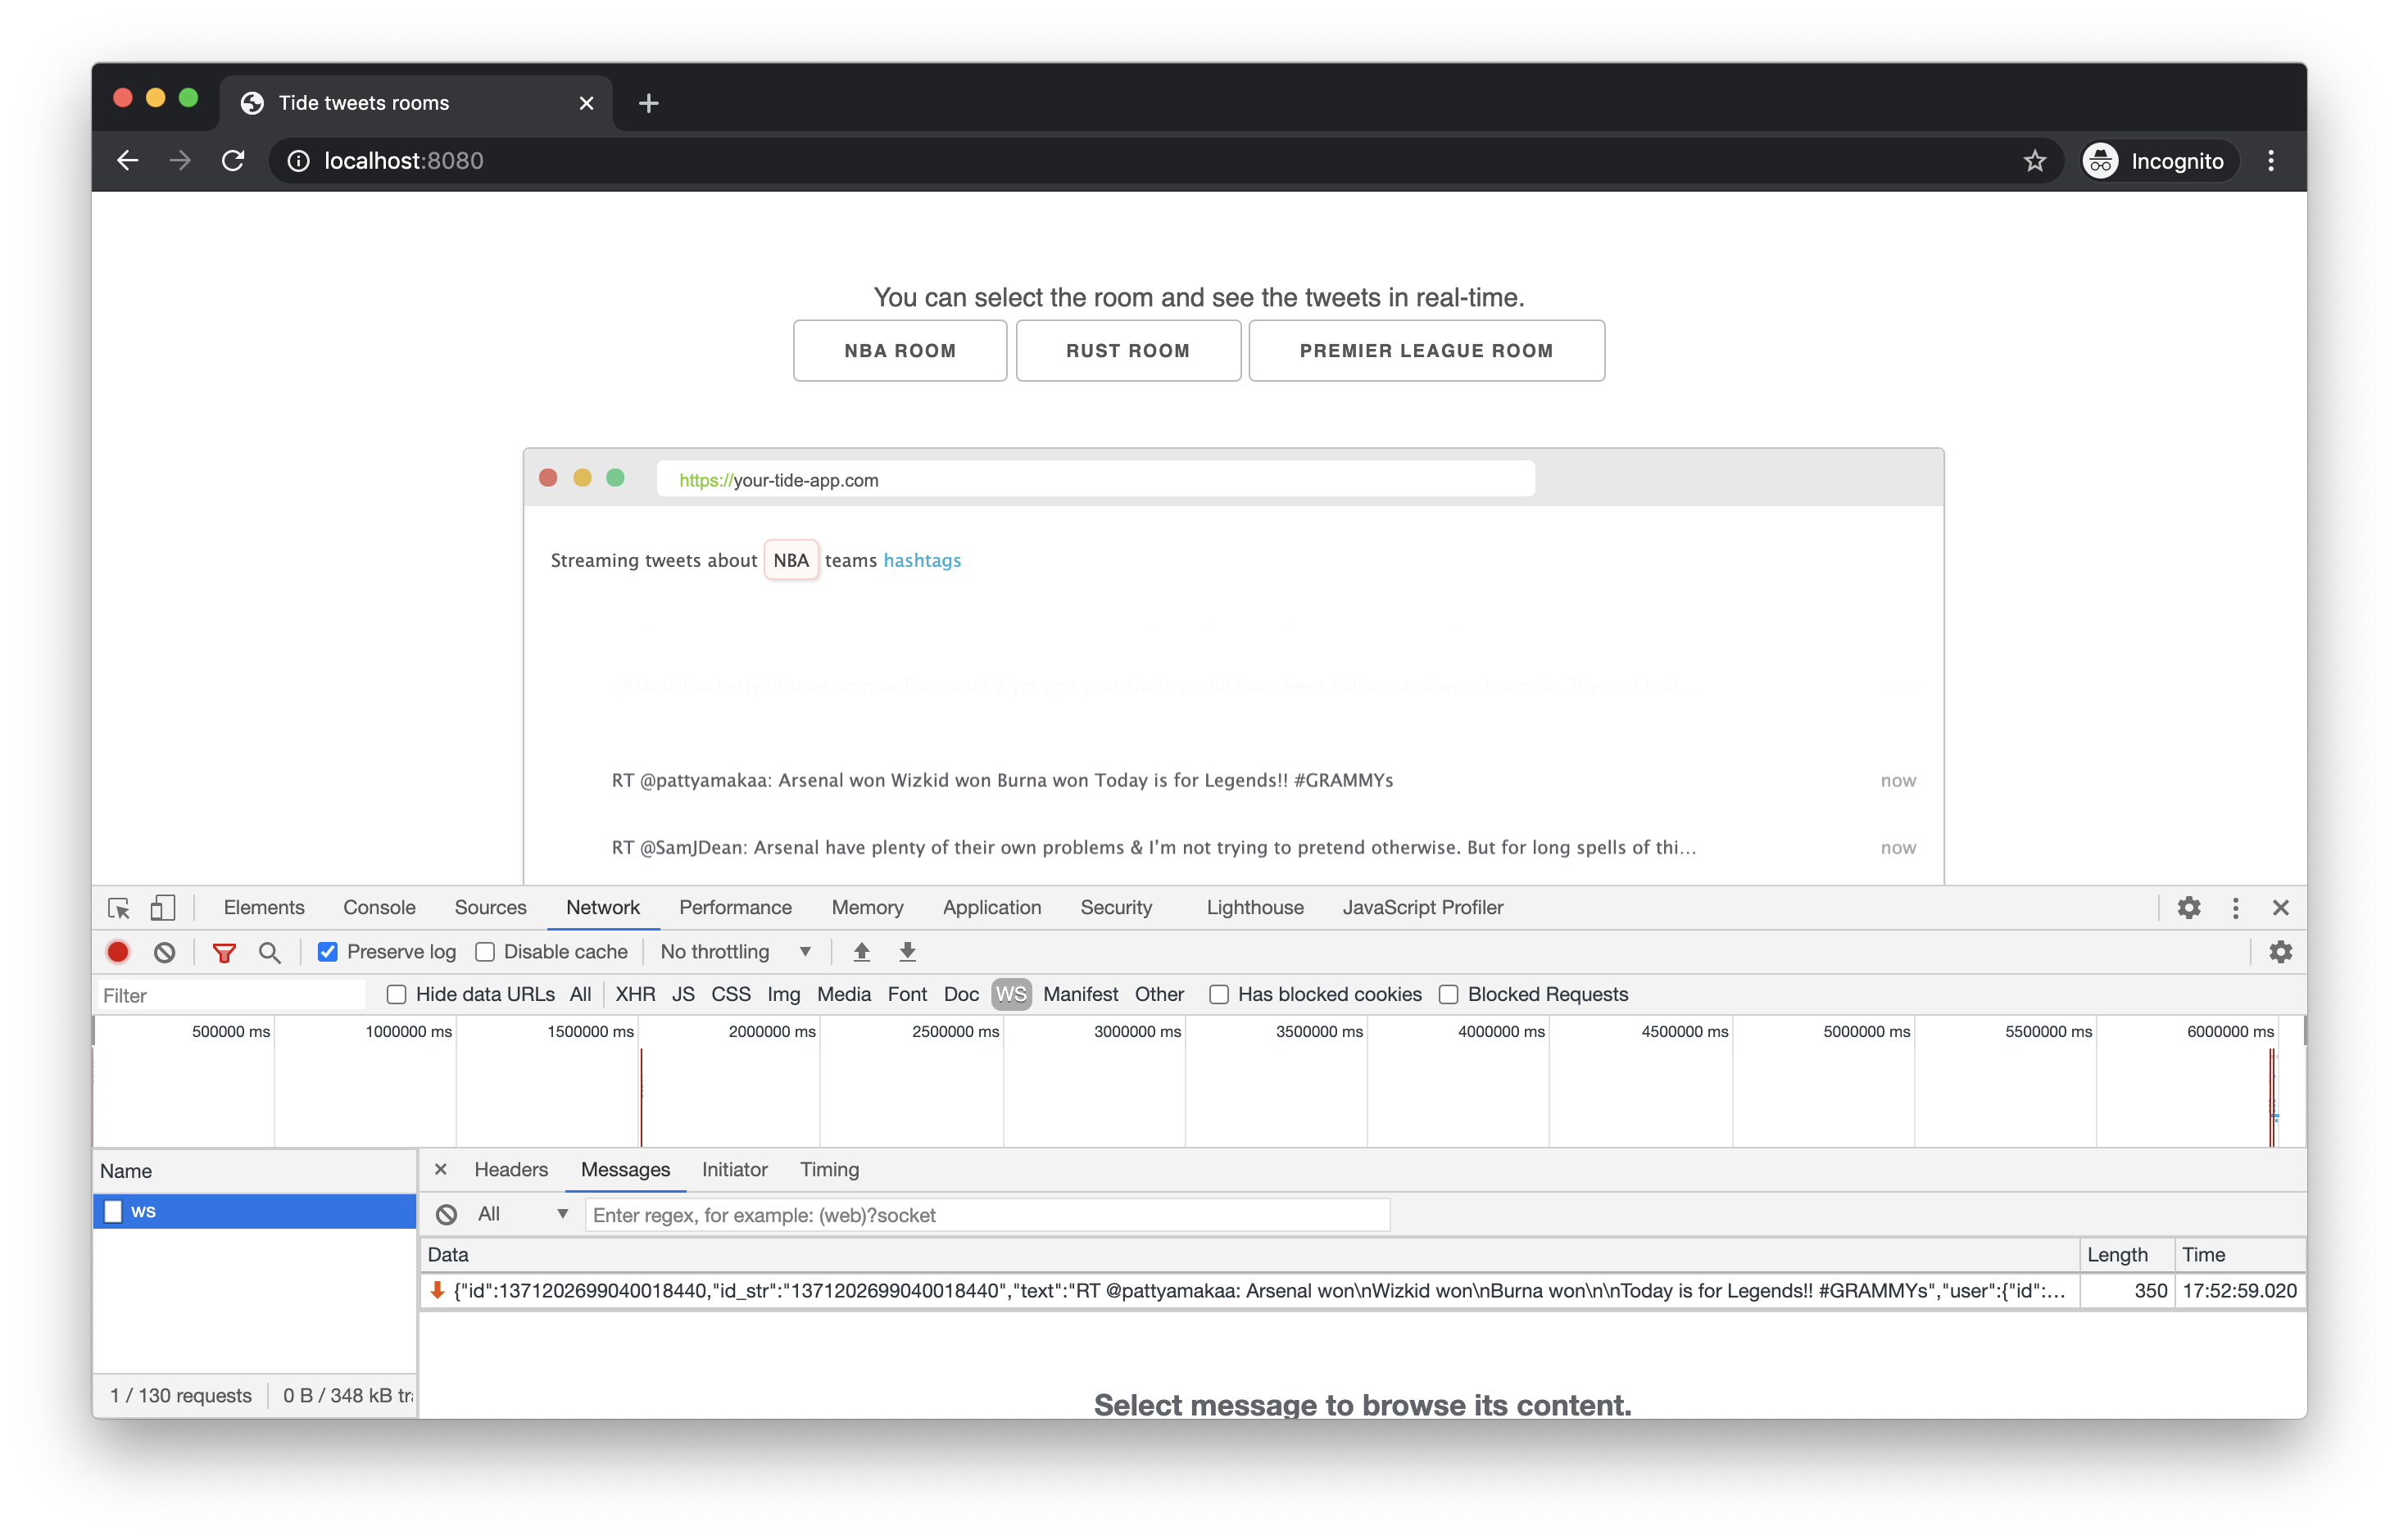Show the Initiator tab of the request

click(x=734, y=1169)
